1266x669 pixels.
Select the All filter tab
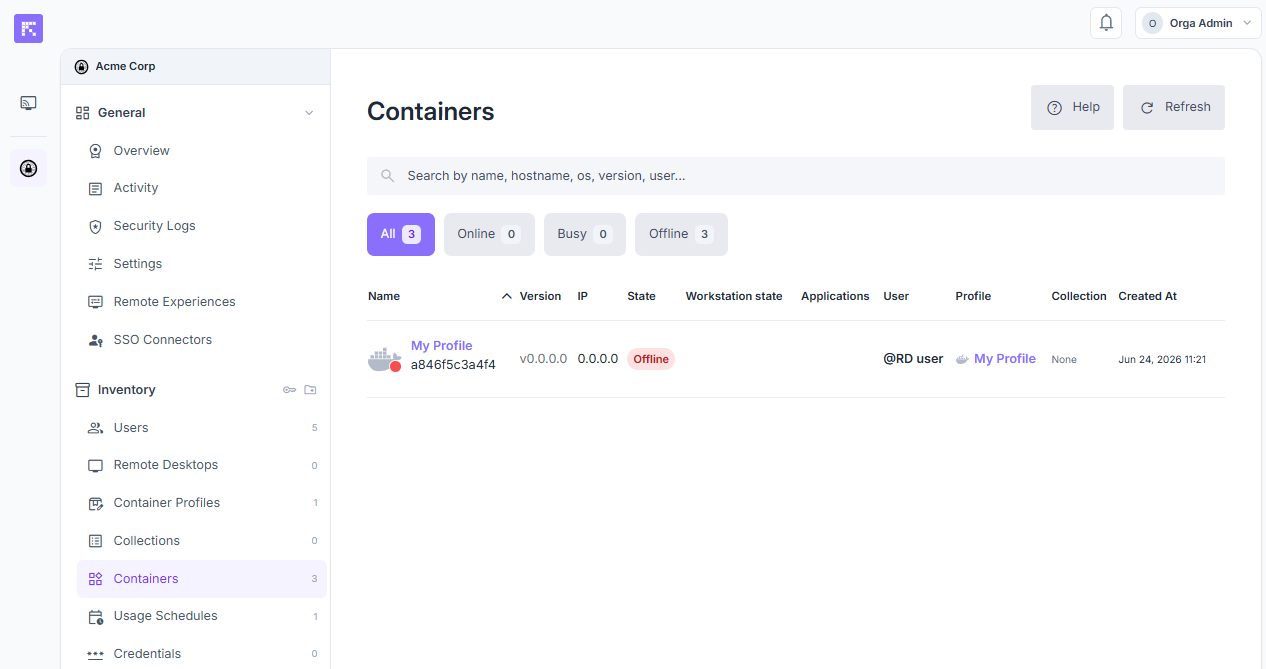click(x=401, y=234)
